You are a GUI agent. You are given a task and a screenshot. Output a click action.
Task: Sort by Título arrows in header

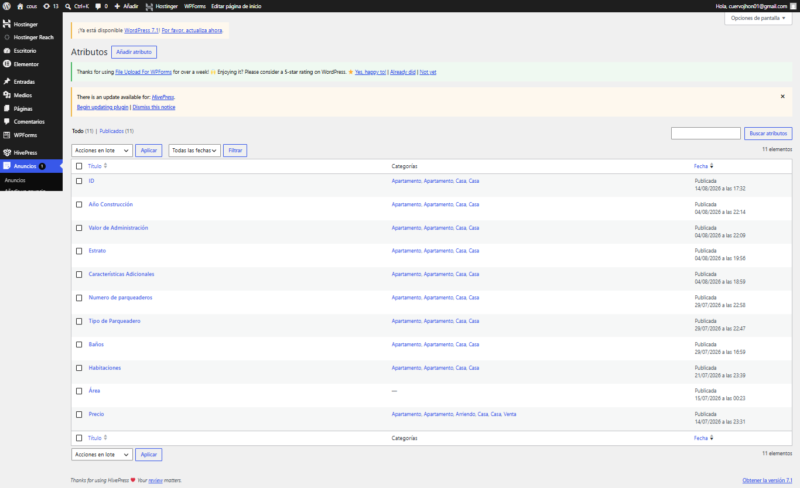(x=105, y=166)
